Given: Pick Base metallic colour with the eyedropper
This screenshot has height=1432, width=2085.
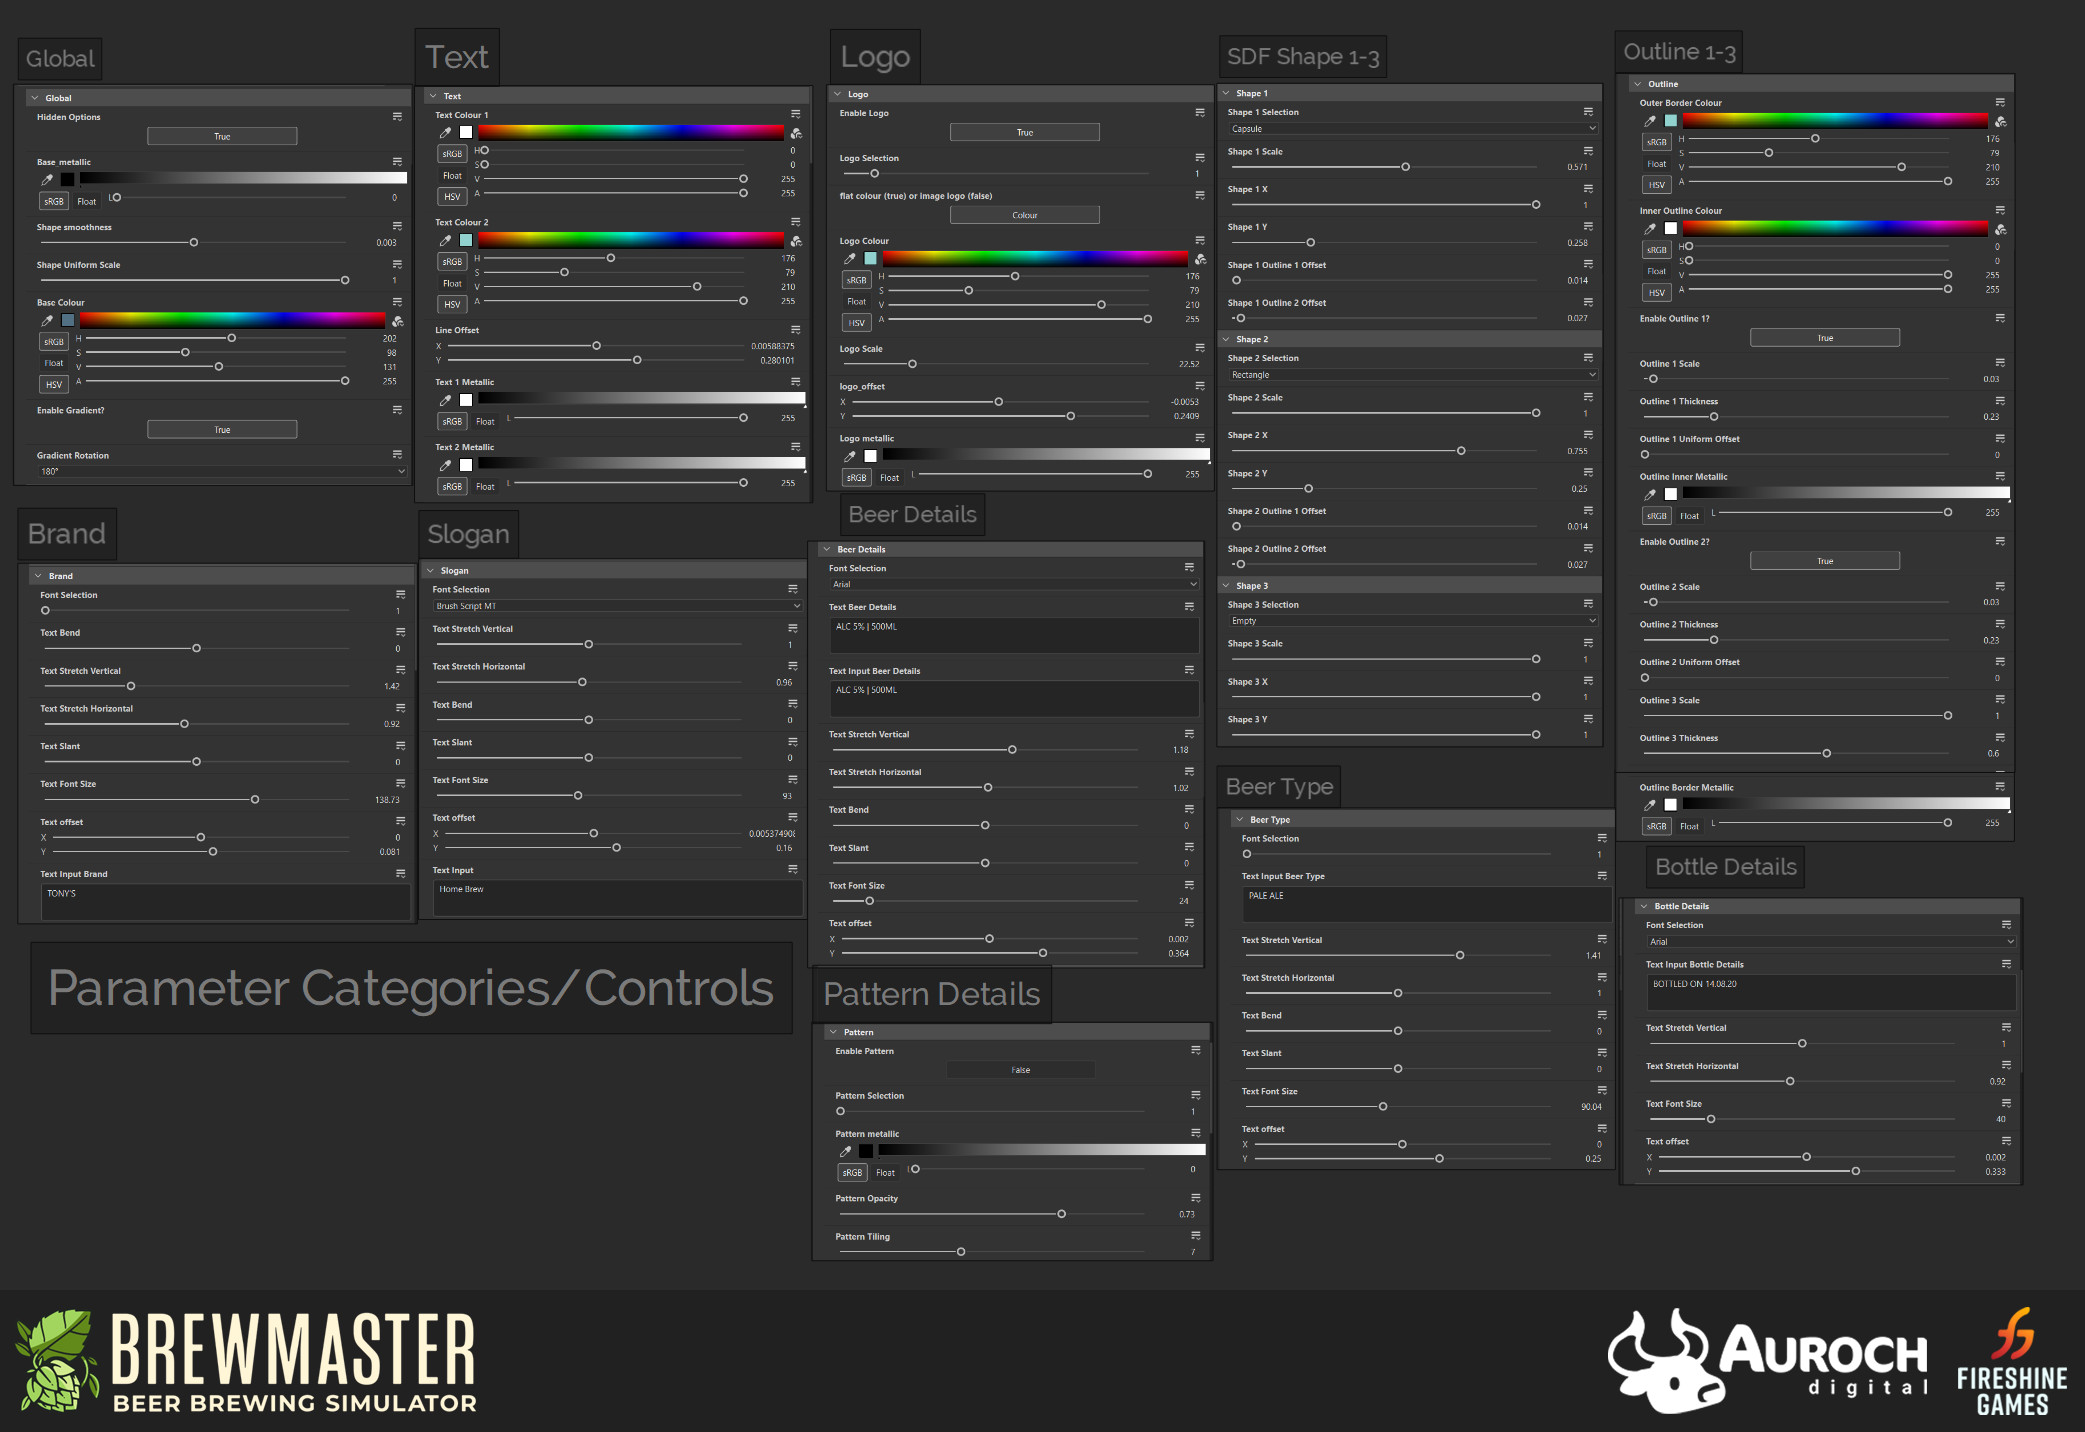Looking at the screenshot, I should point(47,179).
